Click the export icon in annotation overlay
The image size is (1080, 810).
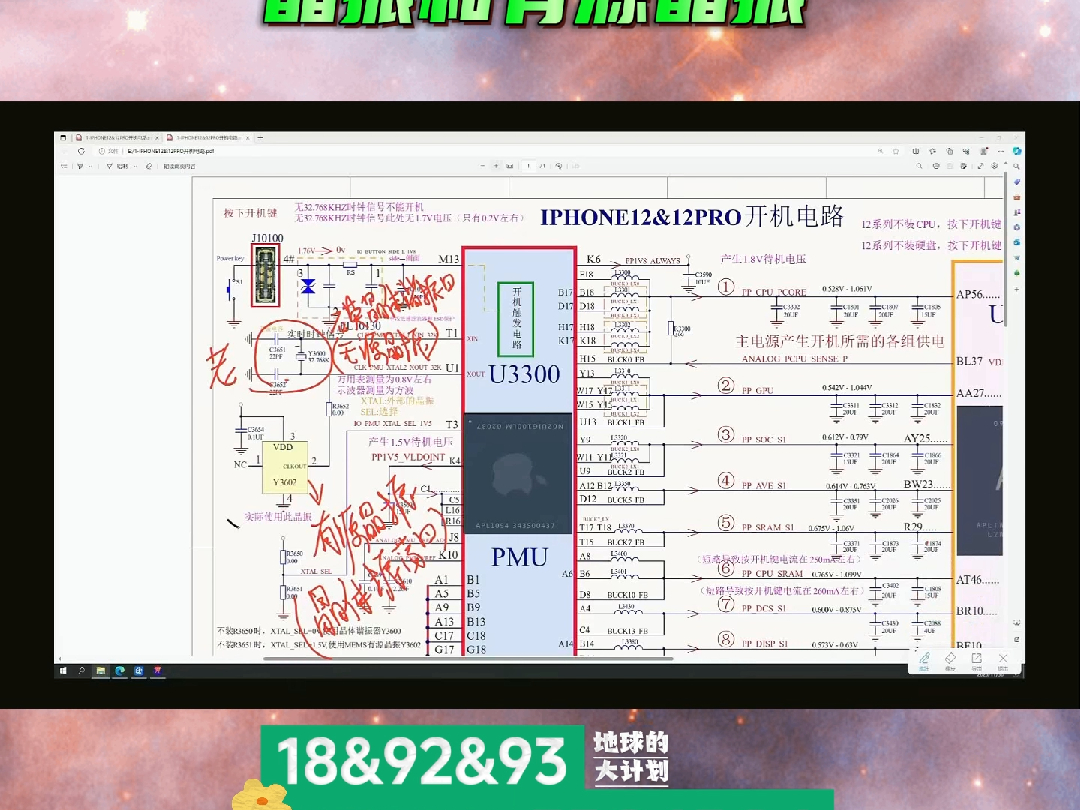pos(977,659)
